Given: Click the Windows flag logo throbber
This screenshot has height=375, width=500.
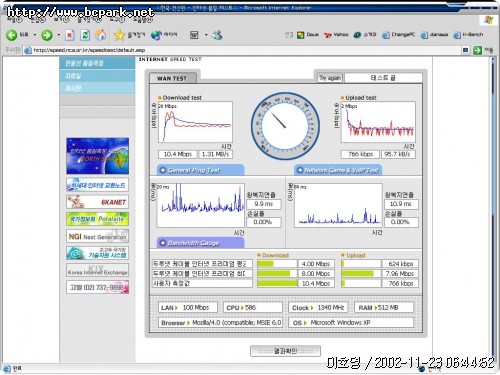Looking at the screenshot, I should click(488, 20).
